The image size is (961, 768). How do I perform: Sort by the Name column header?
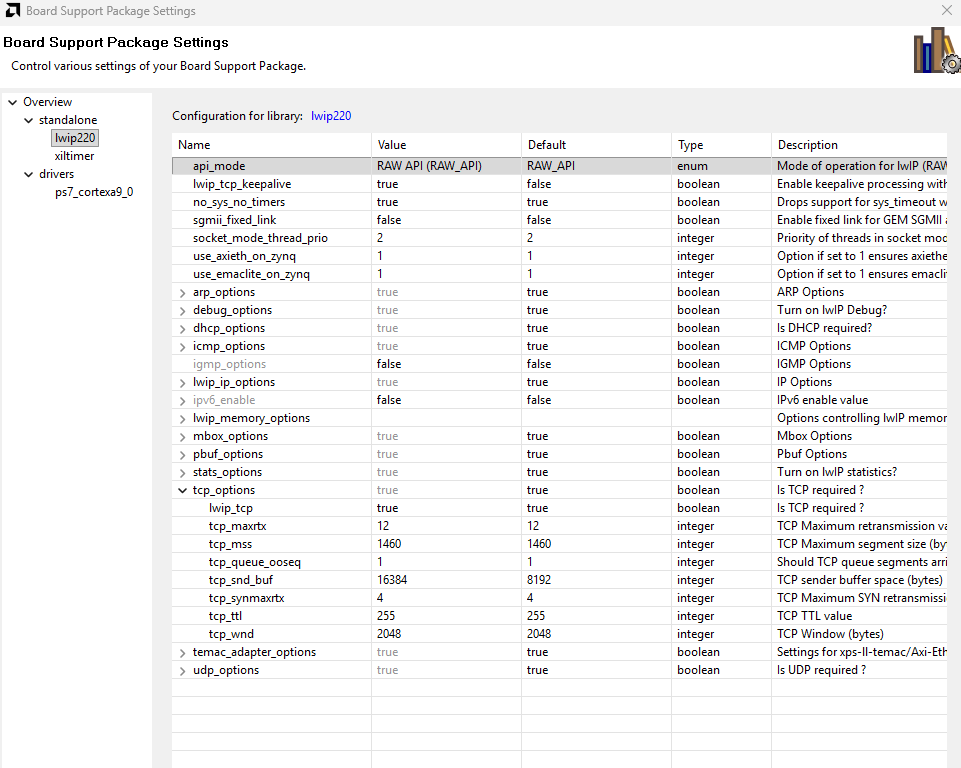(x=270, y=145)
